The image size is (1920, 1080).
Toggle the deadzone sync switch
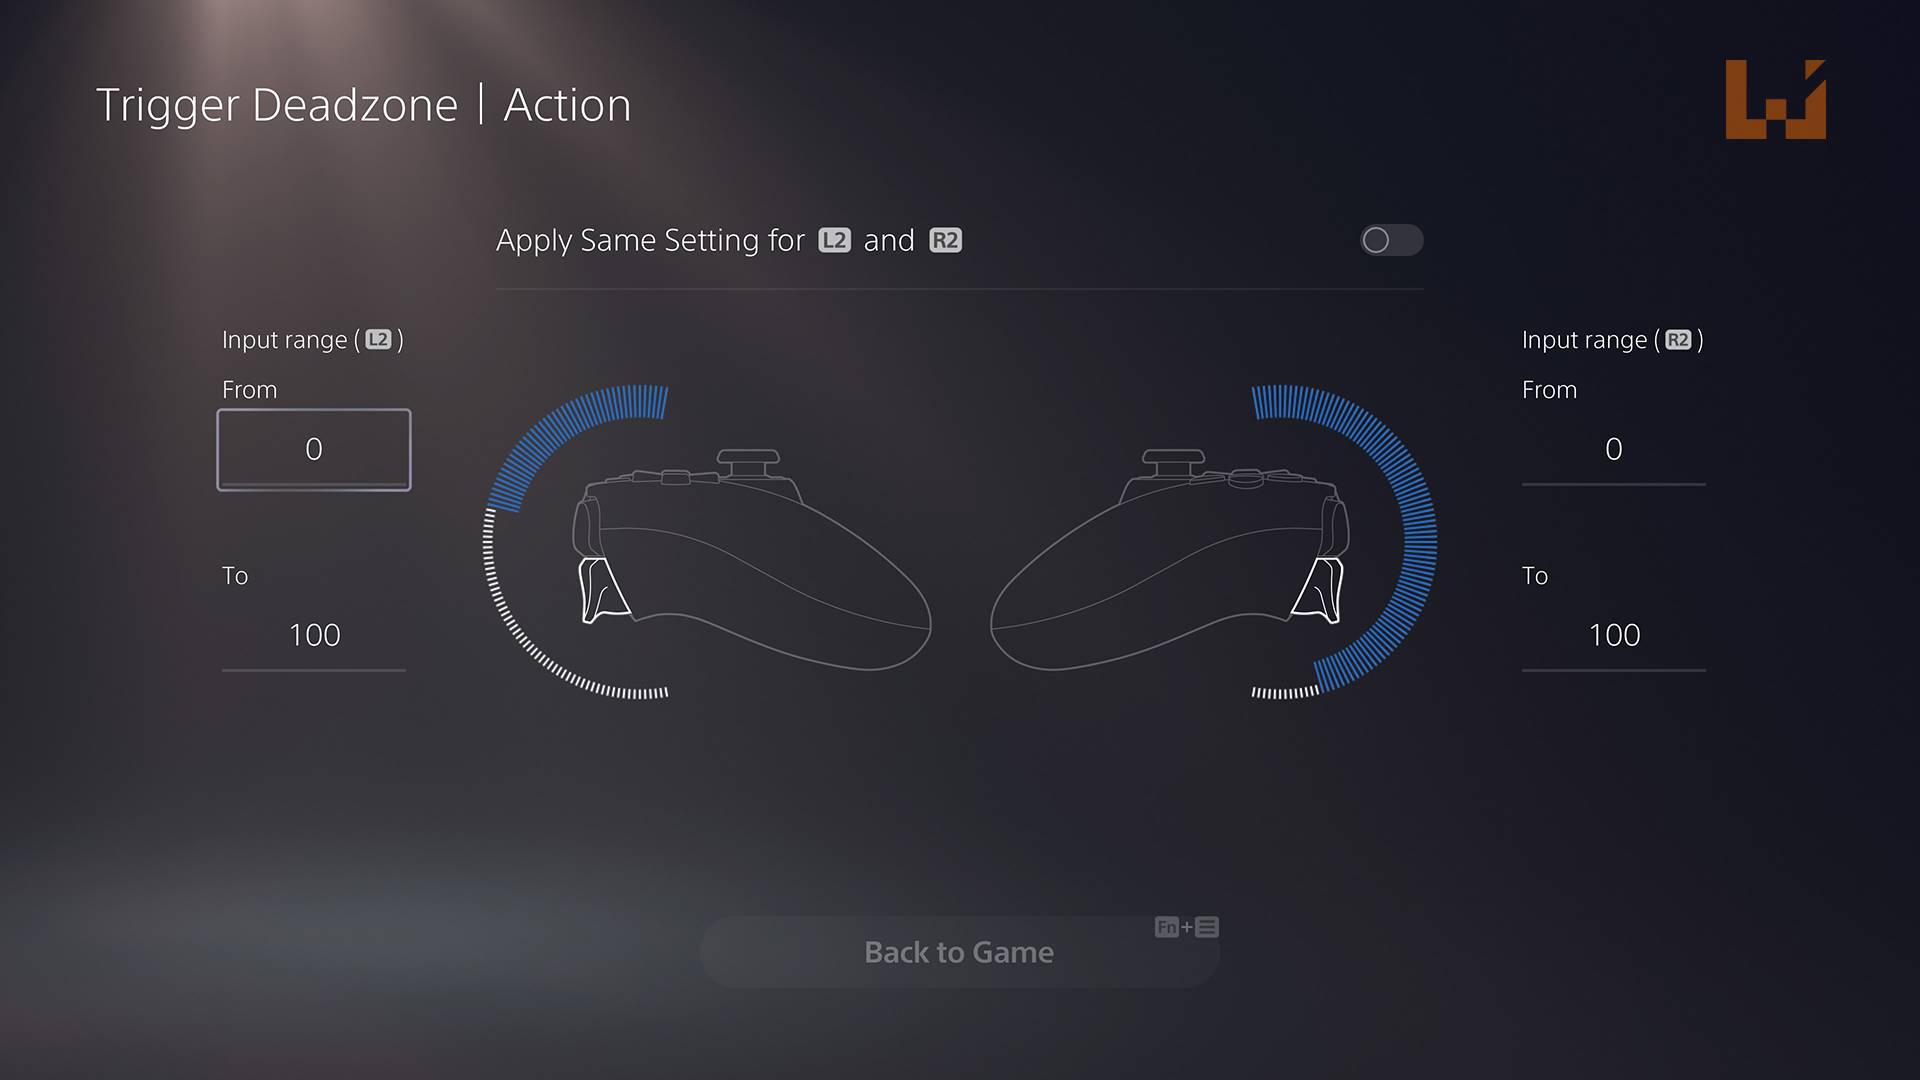point(1391,239)
